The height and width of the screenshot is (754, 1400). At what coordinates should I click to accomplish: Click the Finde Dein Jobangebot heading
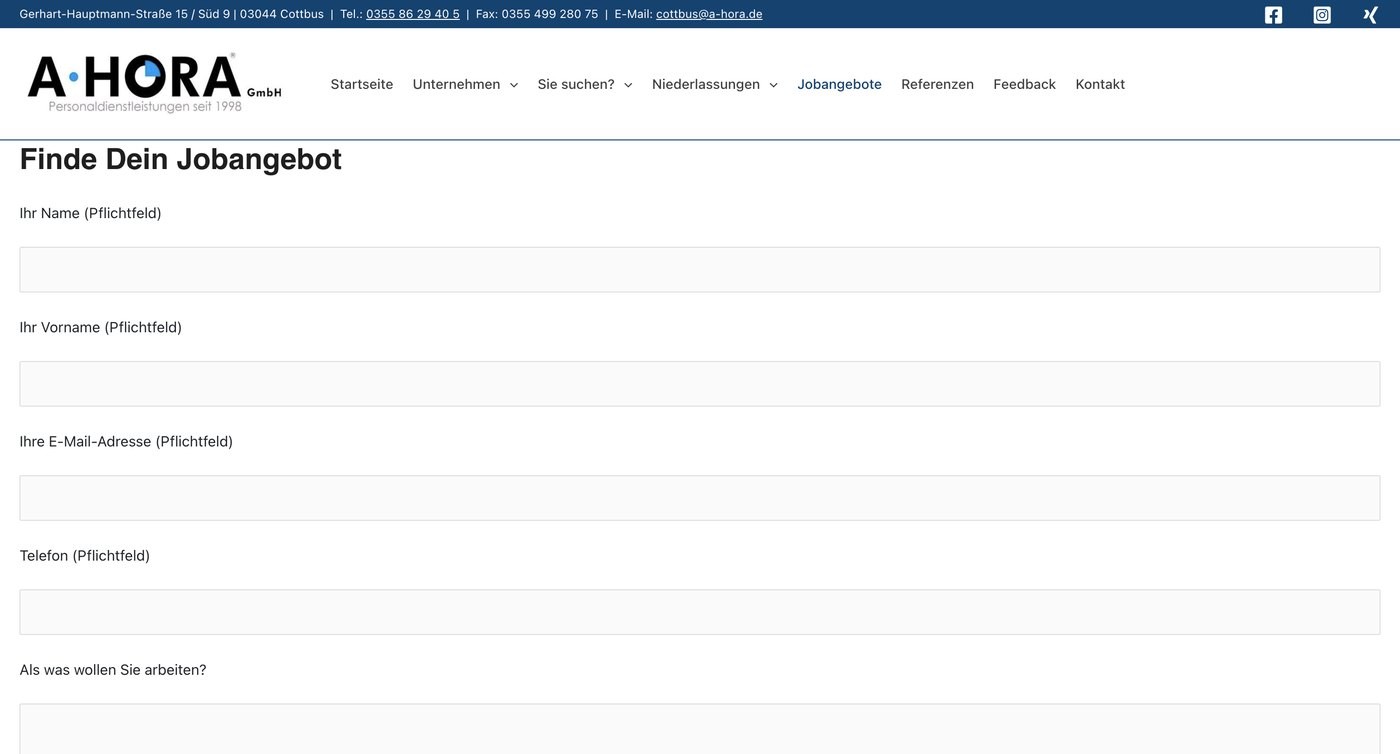(181, 159)
